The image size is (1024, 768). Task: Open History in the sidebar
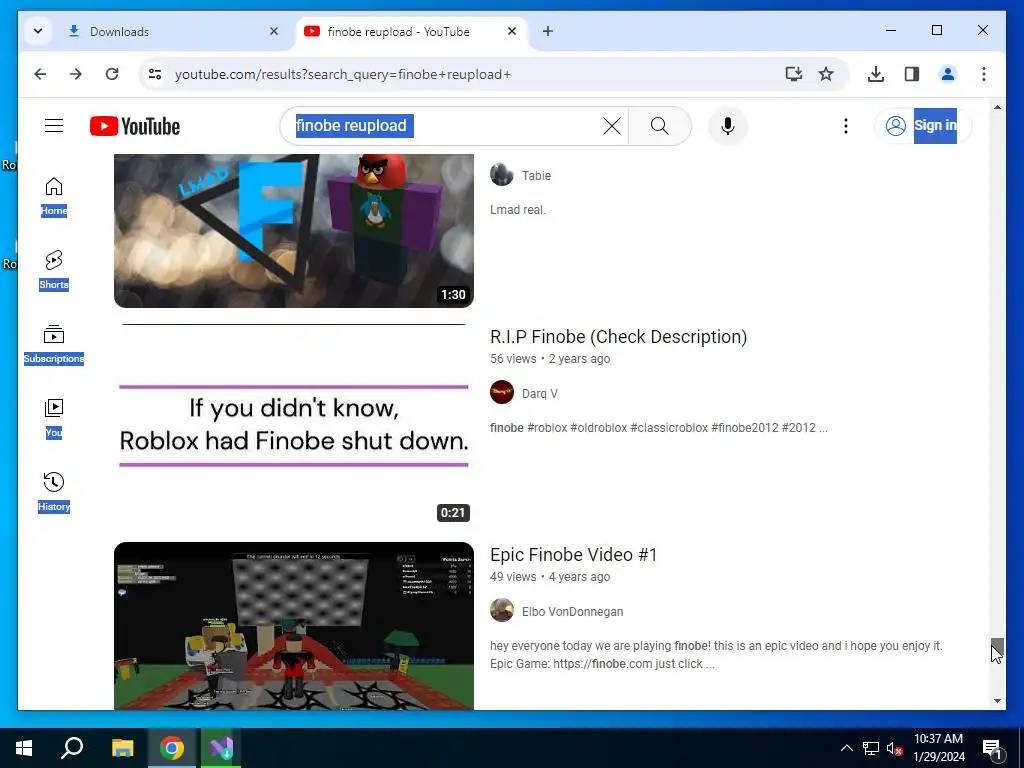tap(54, 492)
